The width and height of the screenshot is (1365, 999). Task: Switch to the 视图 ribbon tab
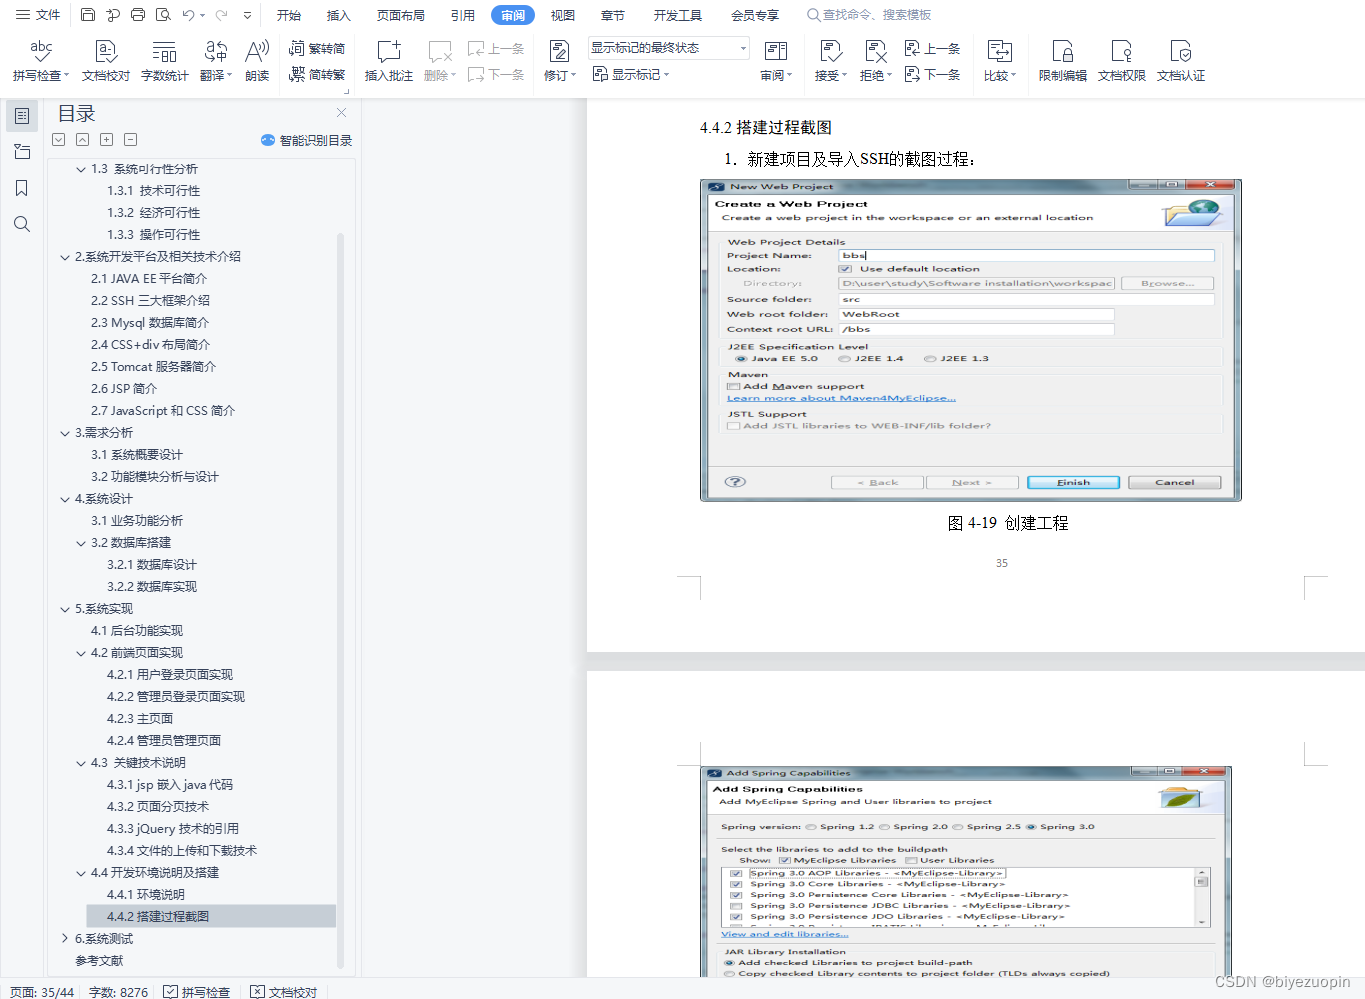562,15
